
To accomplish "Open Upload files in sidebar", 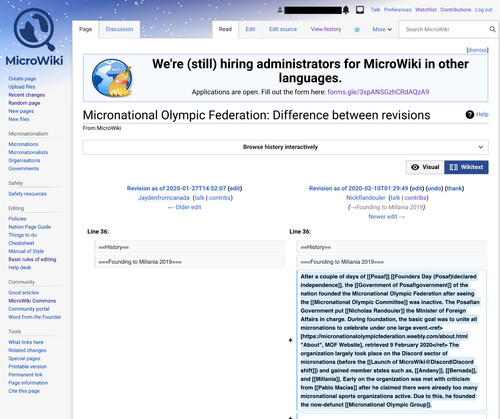I will [x=22, y=87].
